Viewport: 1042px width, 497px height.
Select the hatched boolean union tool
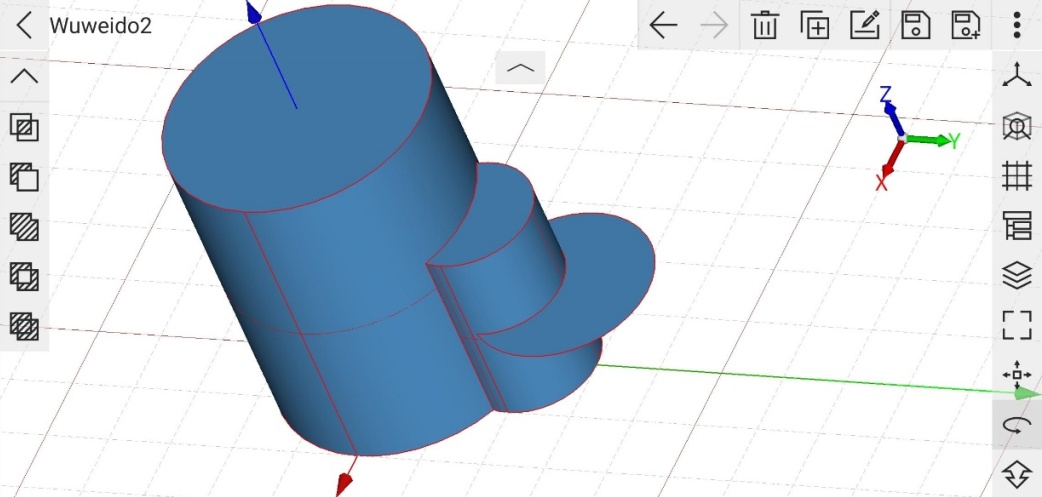(25, 227)
